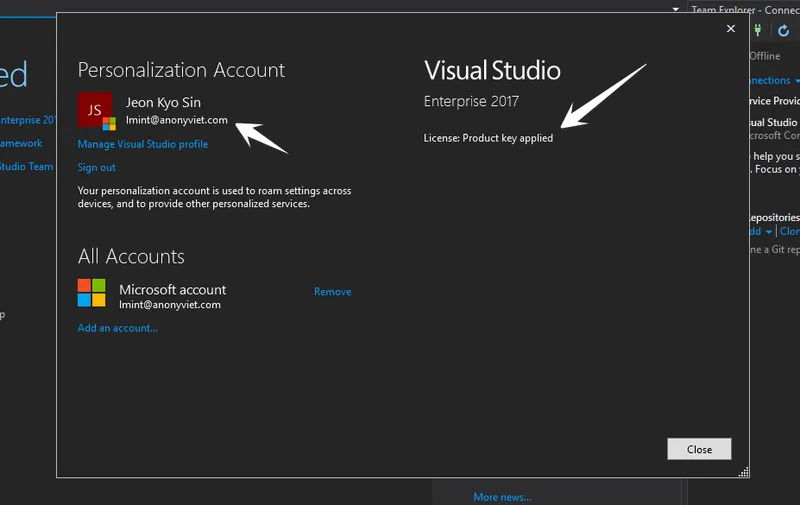Click the personalization account email address
The height and width of the screenshot is (505, 800).
click(177, 120)
